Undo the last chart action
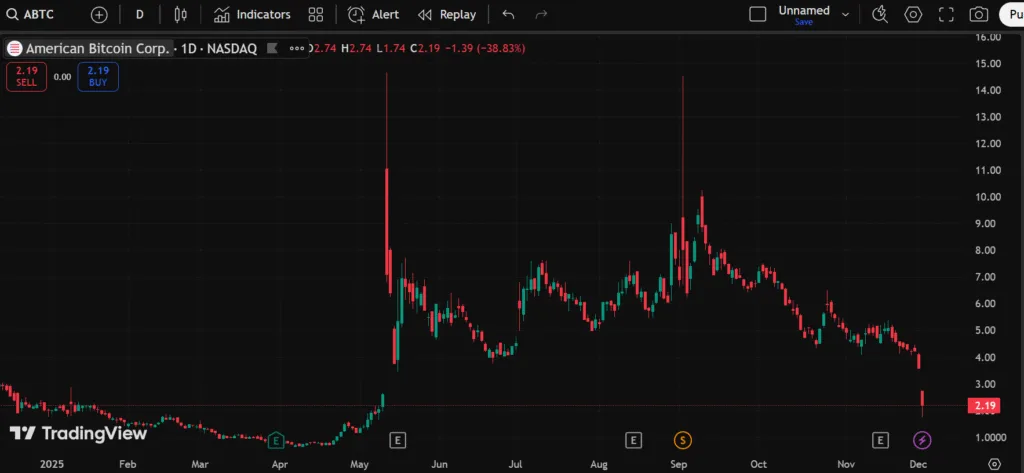Image resolution: width=1024 pixels, height=473 pixels. pyautogui.click(x=509, y=14)
